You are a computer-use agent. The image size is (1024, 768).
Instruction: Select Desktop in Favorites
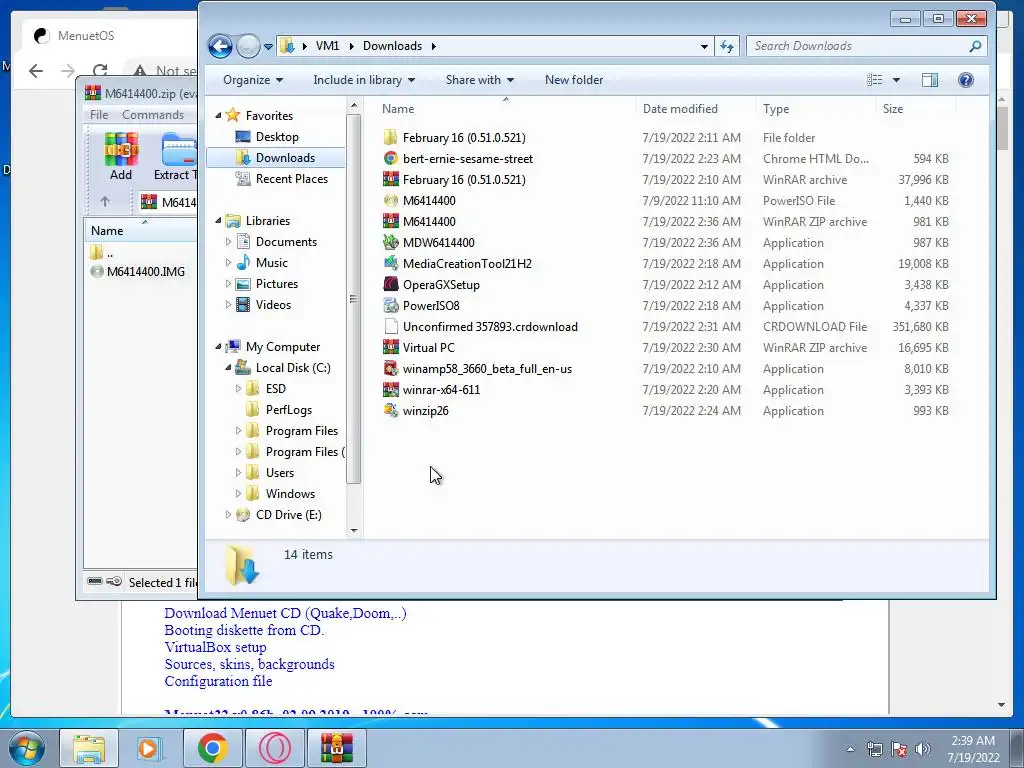pos(277,136)
